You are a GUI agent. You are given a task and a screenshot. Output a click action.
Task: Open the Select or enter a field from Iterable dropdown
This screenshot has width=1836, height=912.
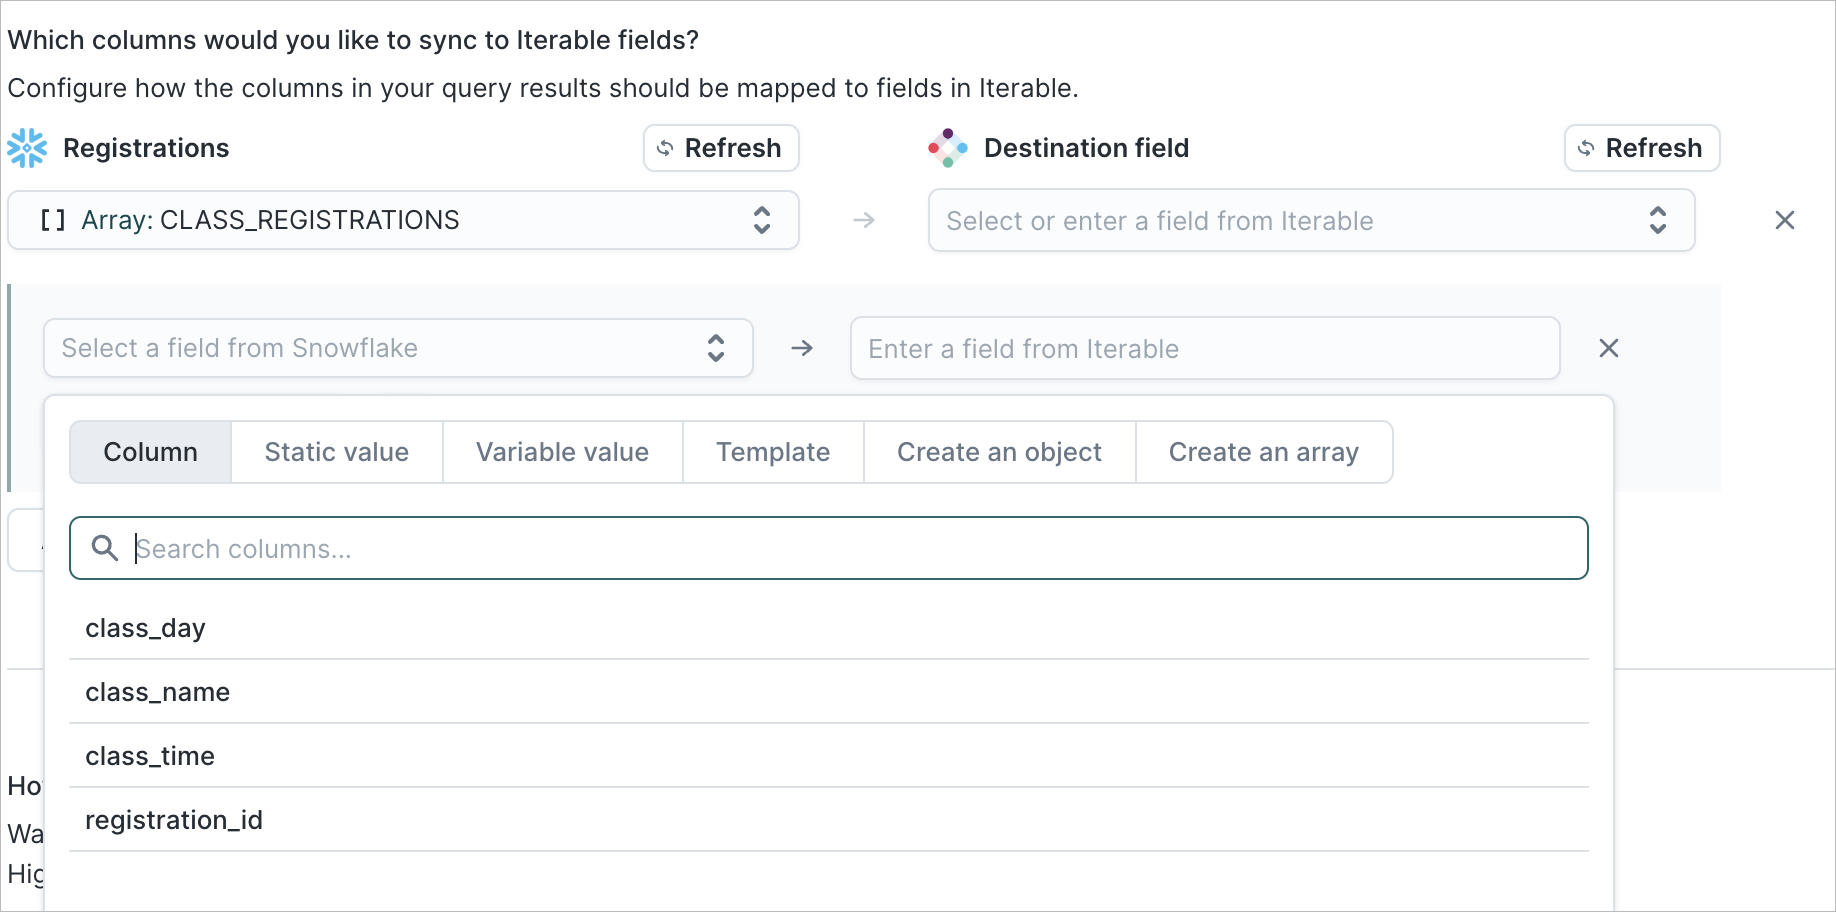[1311, 220]
